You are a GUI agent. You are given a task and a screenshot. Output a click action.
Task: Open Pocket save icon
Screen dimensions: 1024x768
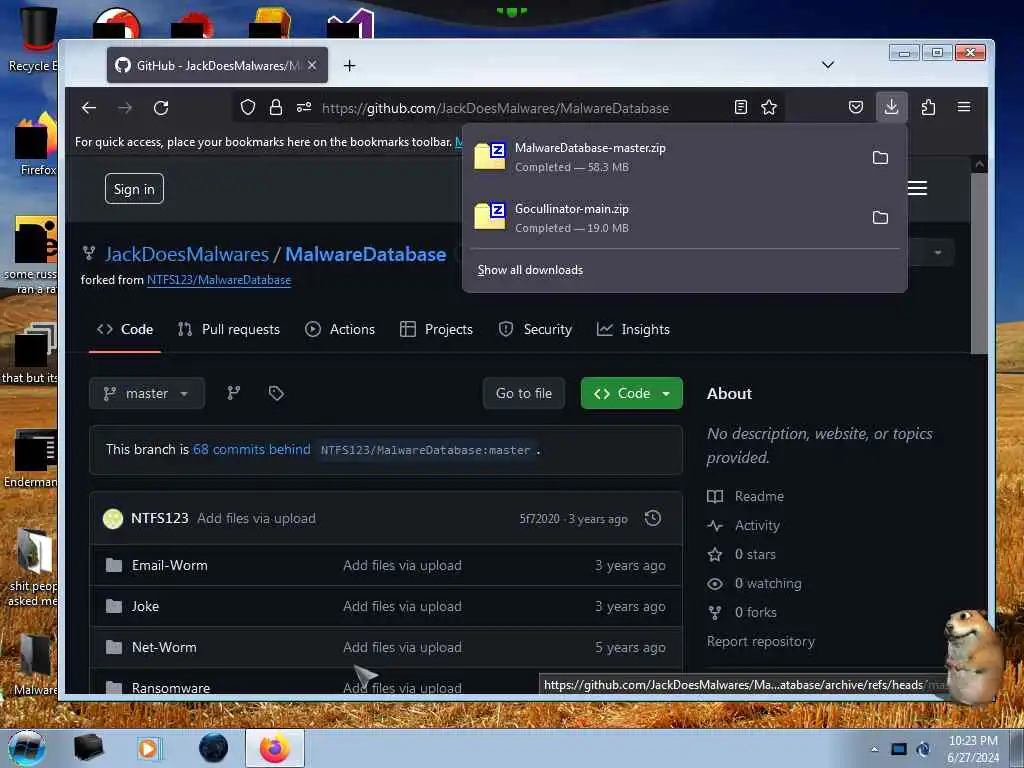click(856, 107)
